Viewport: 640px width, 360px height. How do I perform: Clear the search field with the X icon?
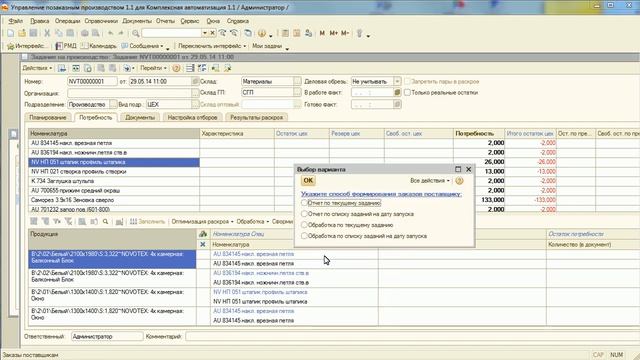[212, 33]
